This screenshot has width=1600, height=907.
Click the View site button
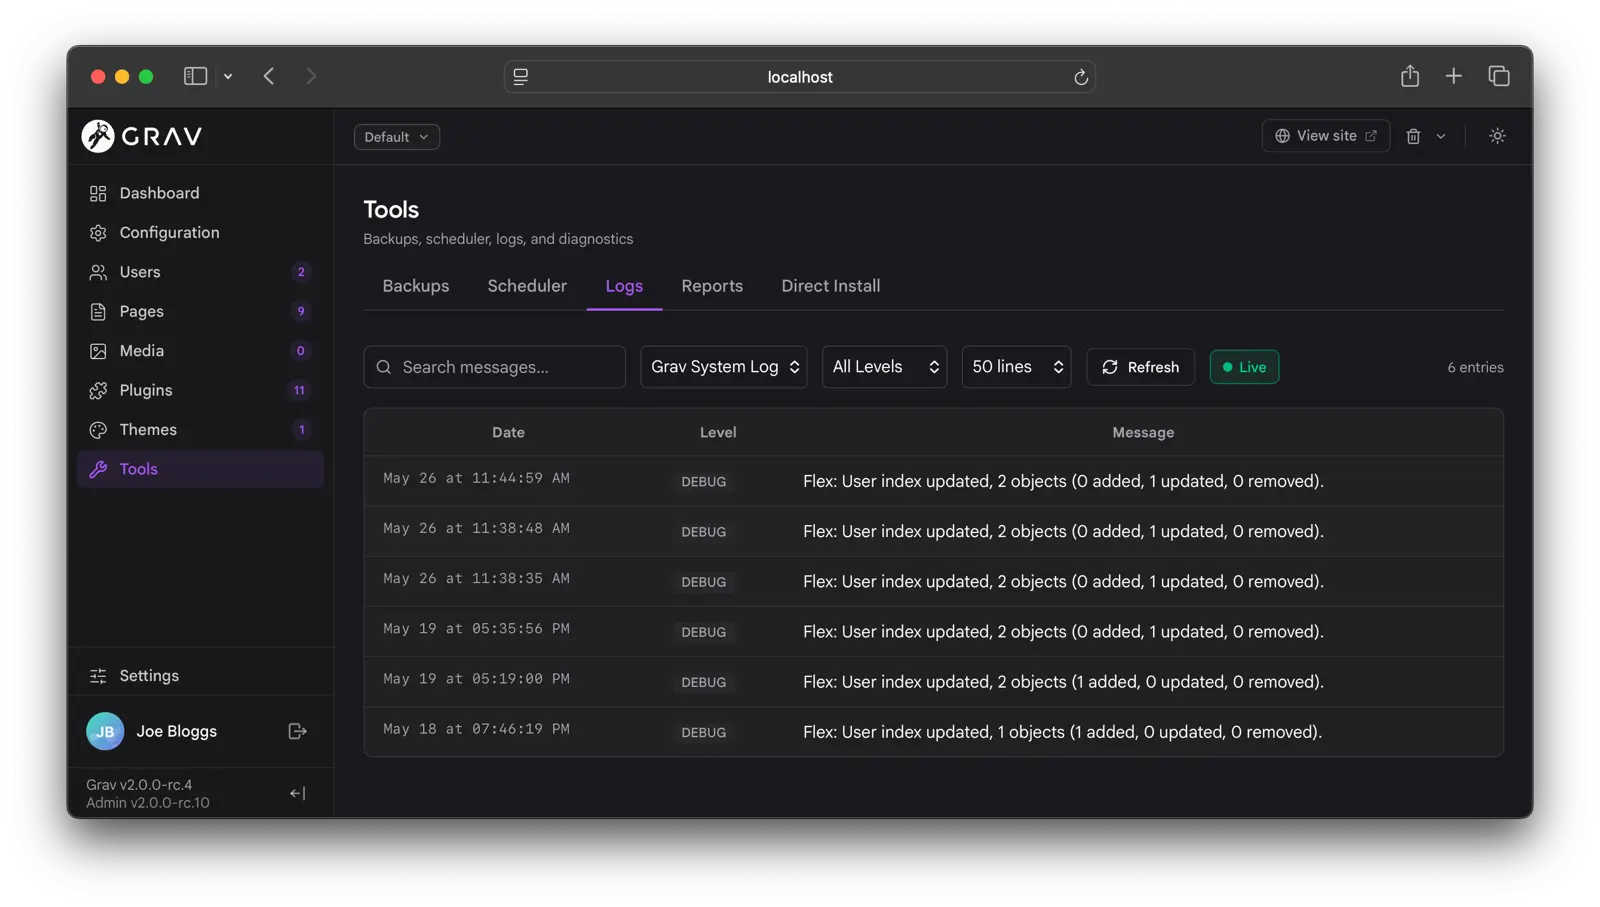click(x=1326, y=136)
